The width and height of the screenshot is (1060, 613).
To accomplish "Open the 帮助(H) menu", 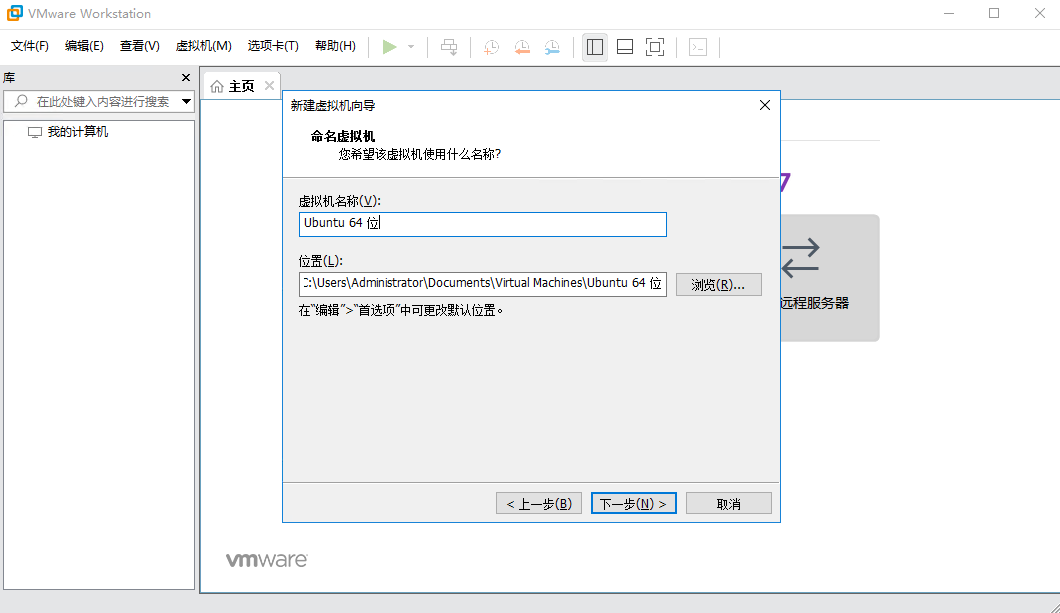I will point(335,46).
